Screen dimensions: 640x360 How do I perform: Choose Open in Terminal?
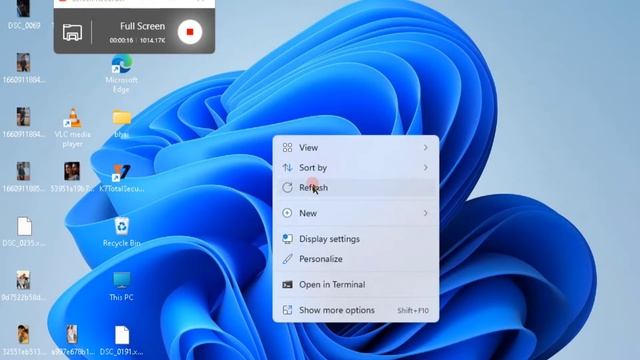click(356, 284)
